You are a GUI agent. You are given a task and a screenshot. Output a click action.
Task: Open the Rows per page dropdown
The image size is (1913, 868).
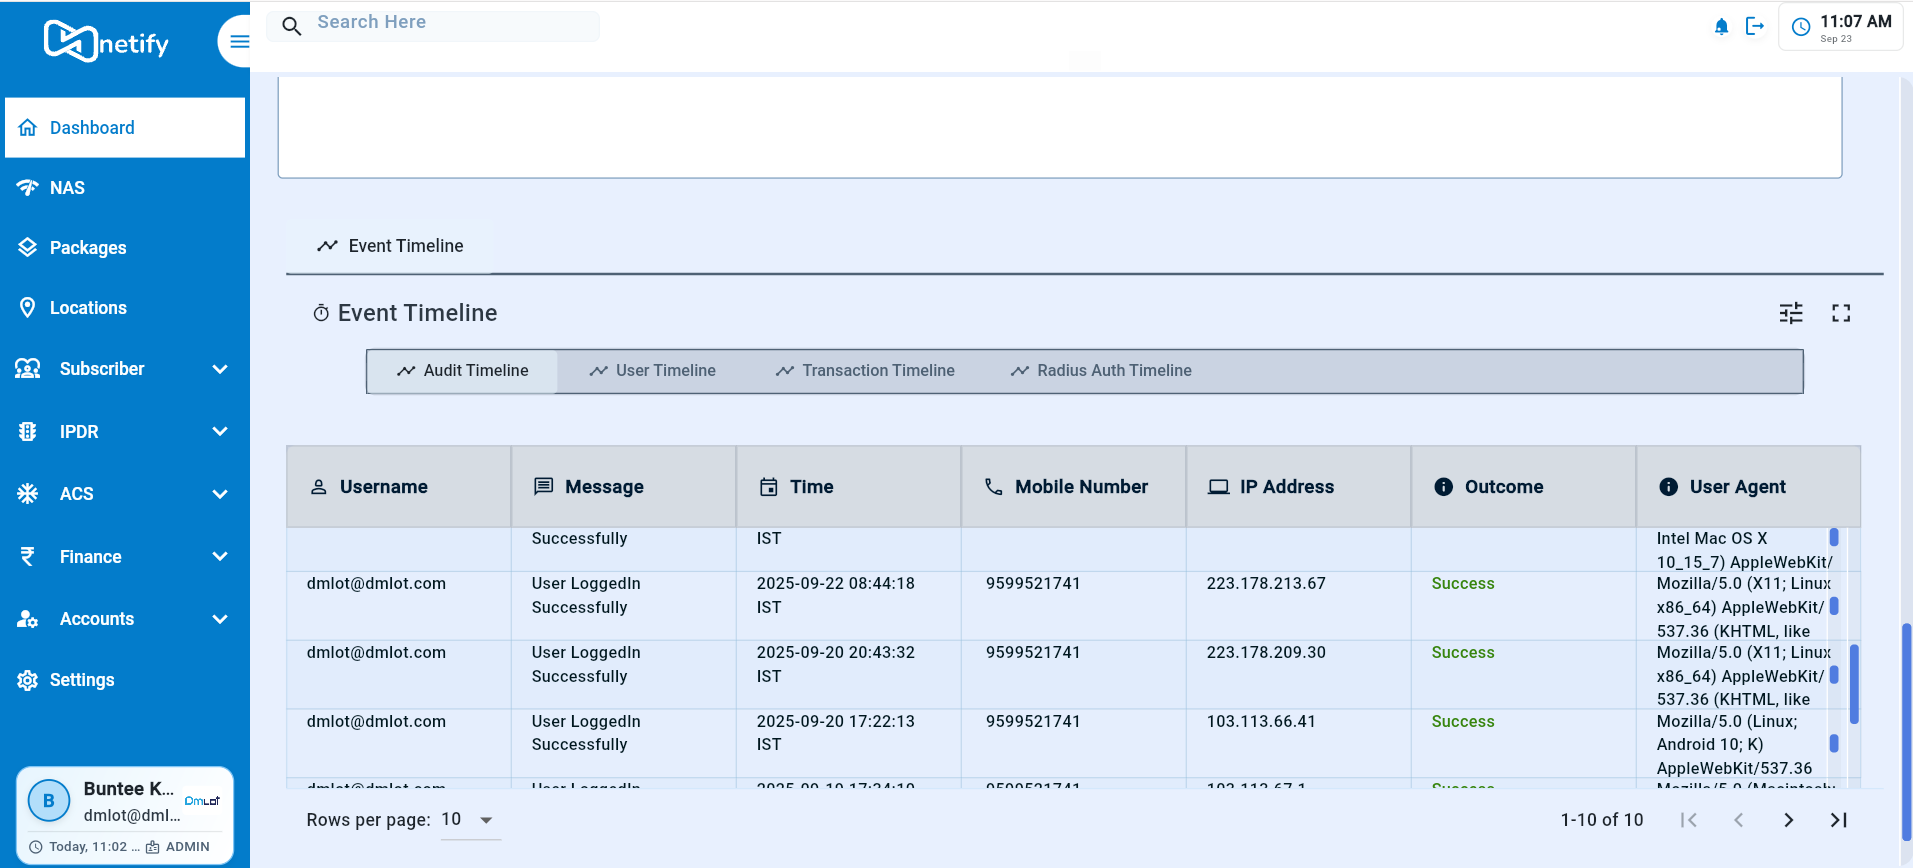pos(469,820)
